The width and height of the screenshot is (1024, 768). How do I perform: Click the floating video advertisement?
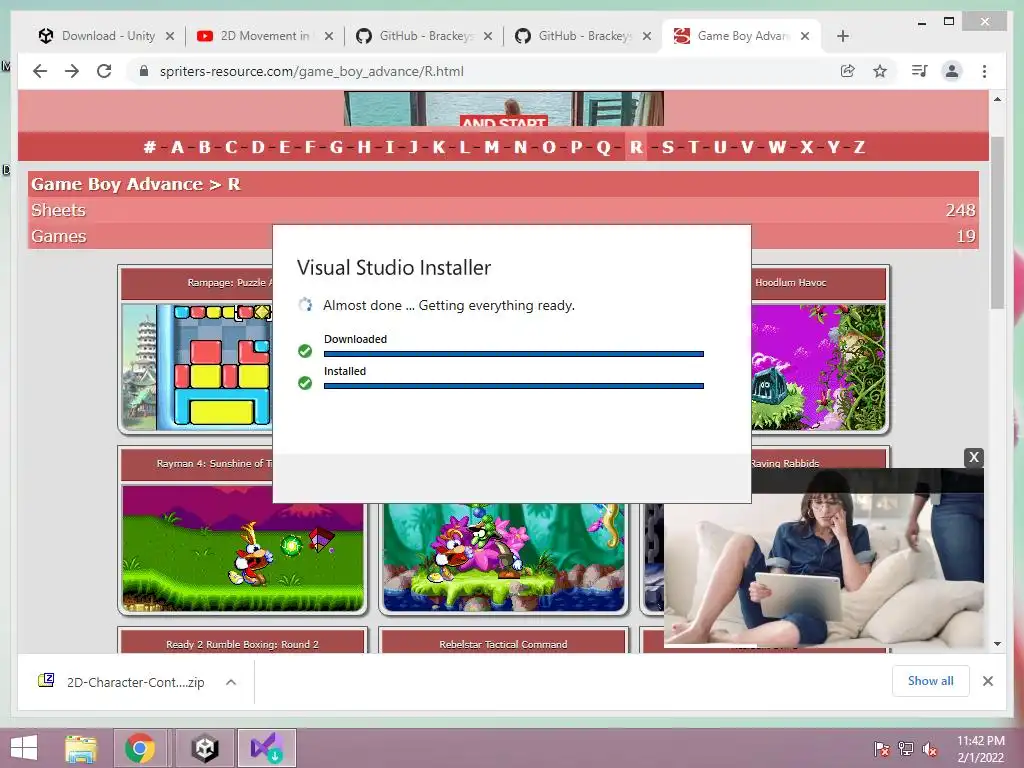coord(824,558)
